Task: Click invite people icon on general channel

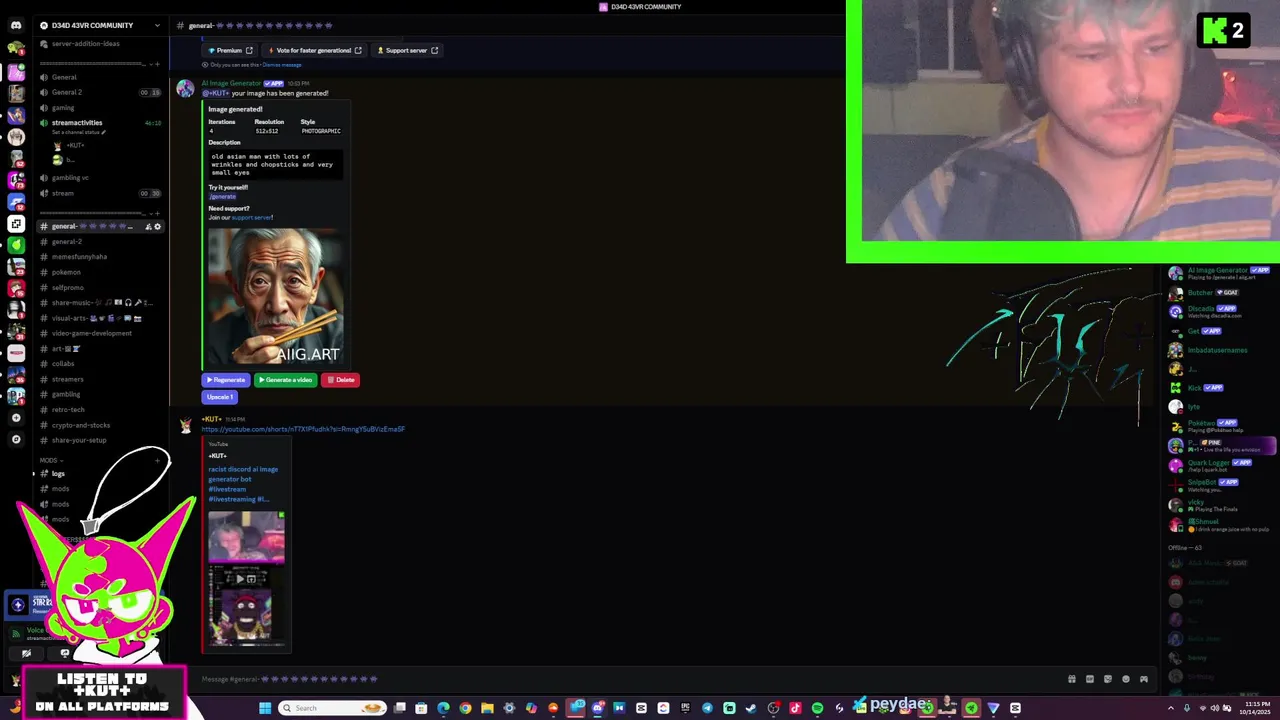Action: coord(148,227)
